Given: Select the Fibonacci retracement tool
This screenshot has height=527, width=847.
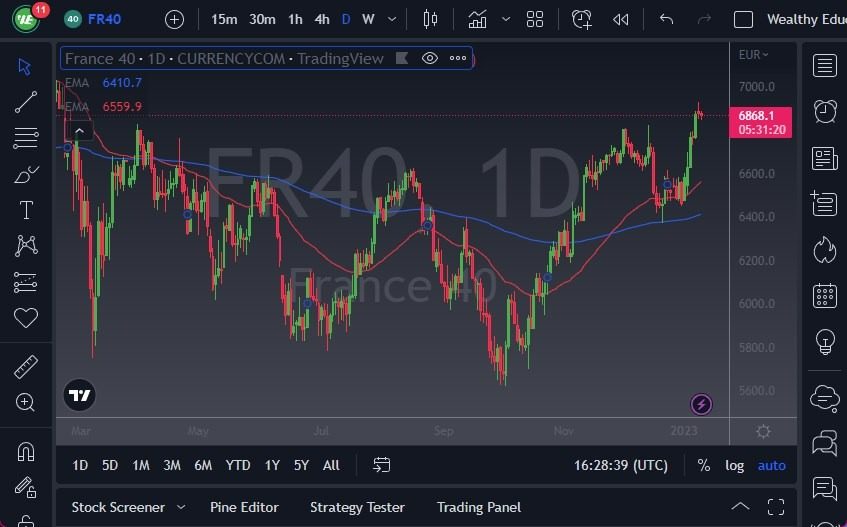Looking at the screenshot, I should 25,138.
